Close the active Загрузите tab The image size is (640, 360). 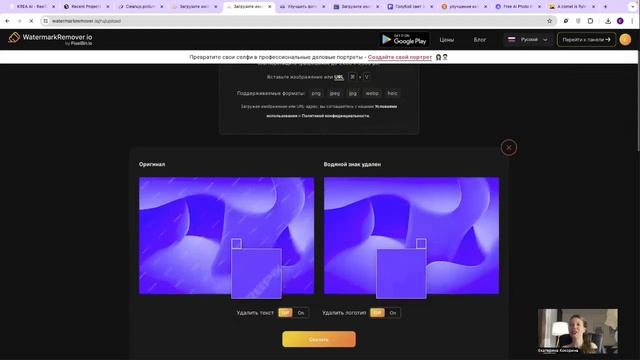click(269, 7)
